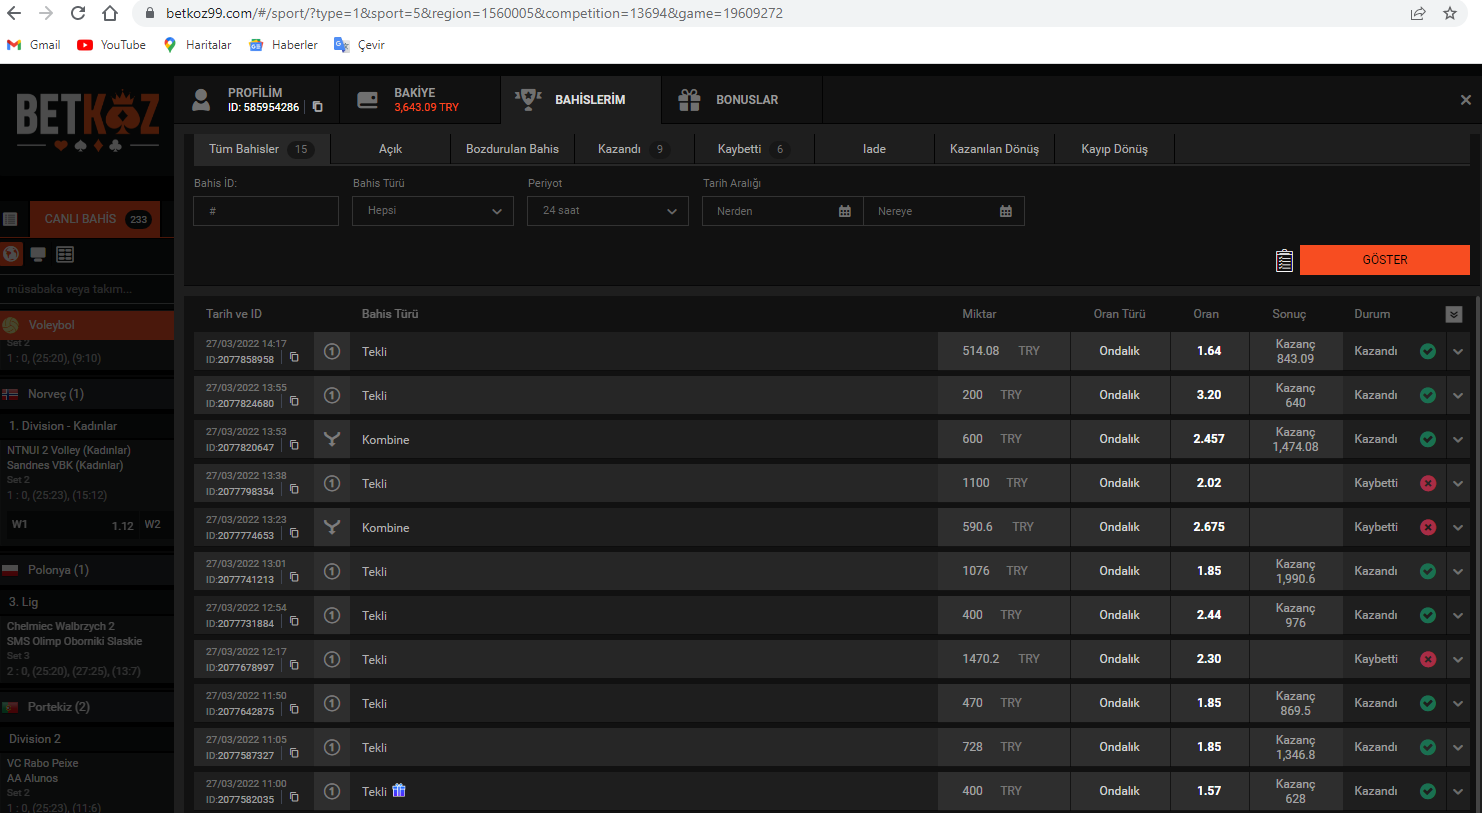This screenshot has width=1482, height=813.
Task: Open calendar icon in Nerden field
Action: coord(845,211)
